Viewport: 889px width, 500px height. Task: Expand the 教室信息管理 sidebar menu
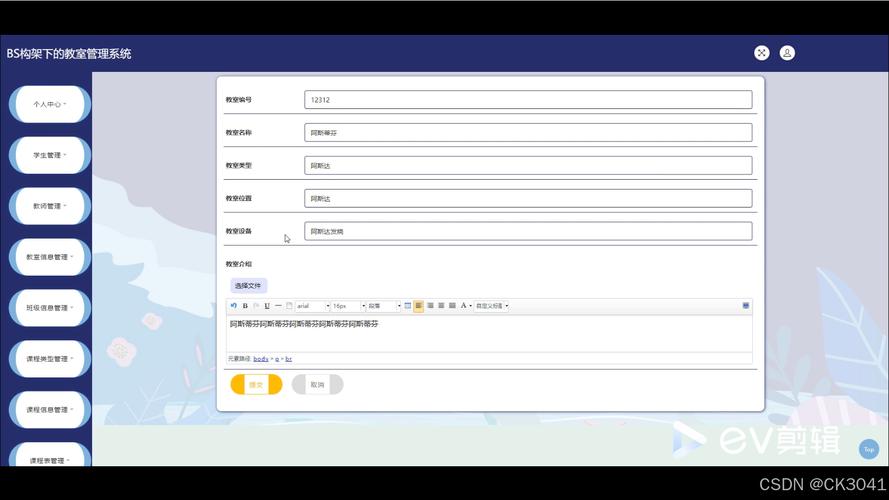[x=50, y=257]
